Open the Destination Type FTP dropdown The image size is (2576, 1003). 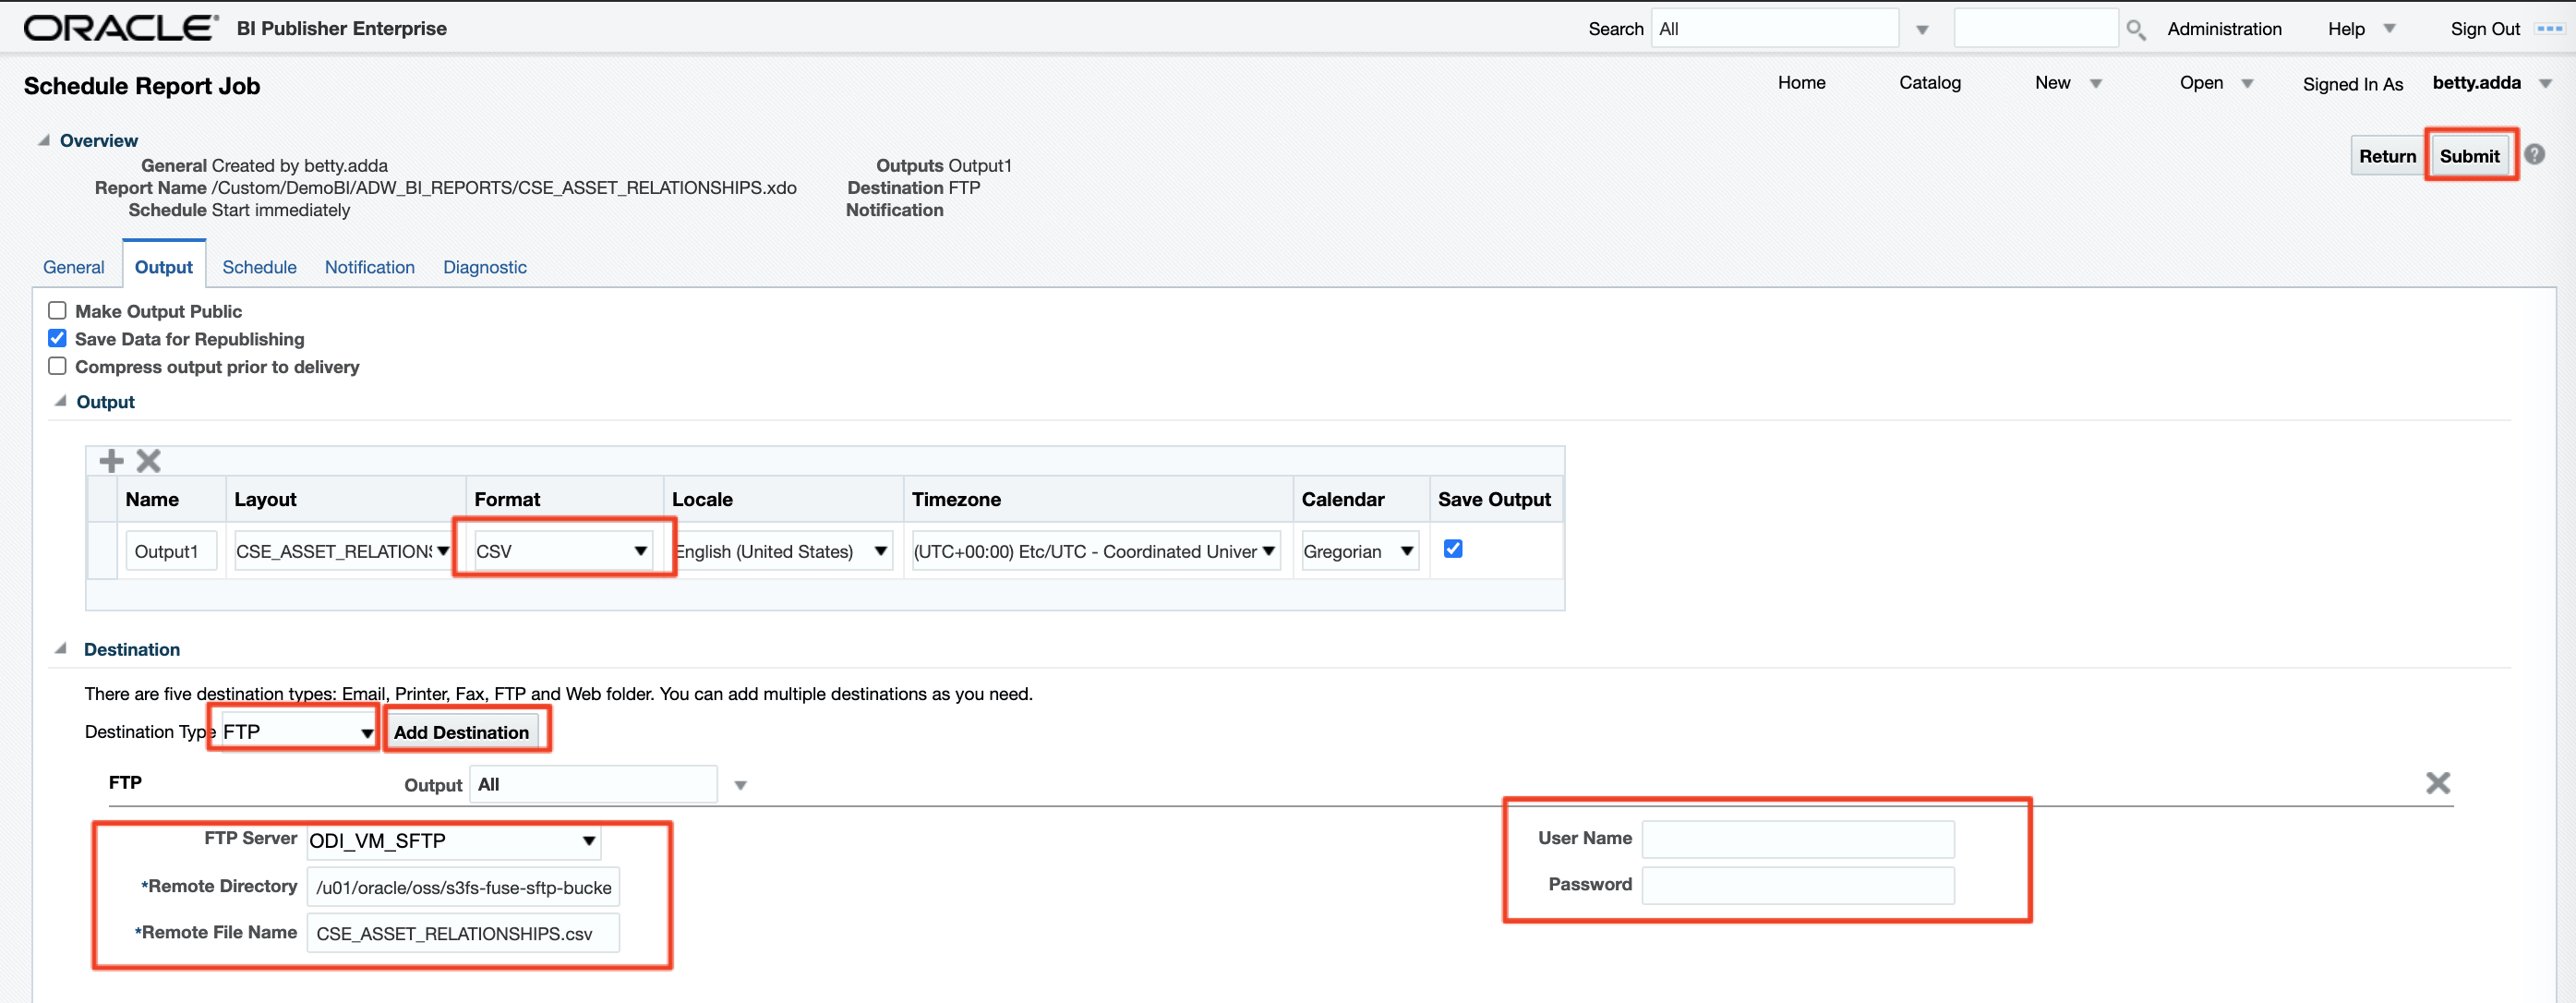click(x=297, y=732)
